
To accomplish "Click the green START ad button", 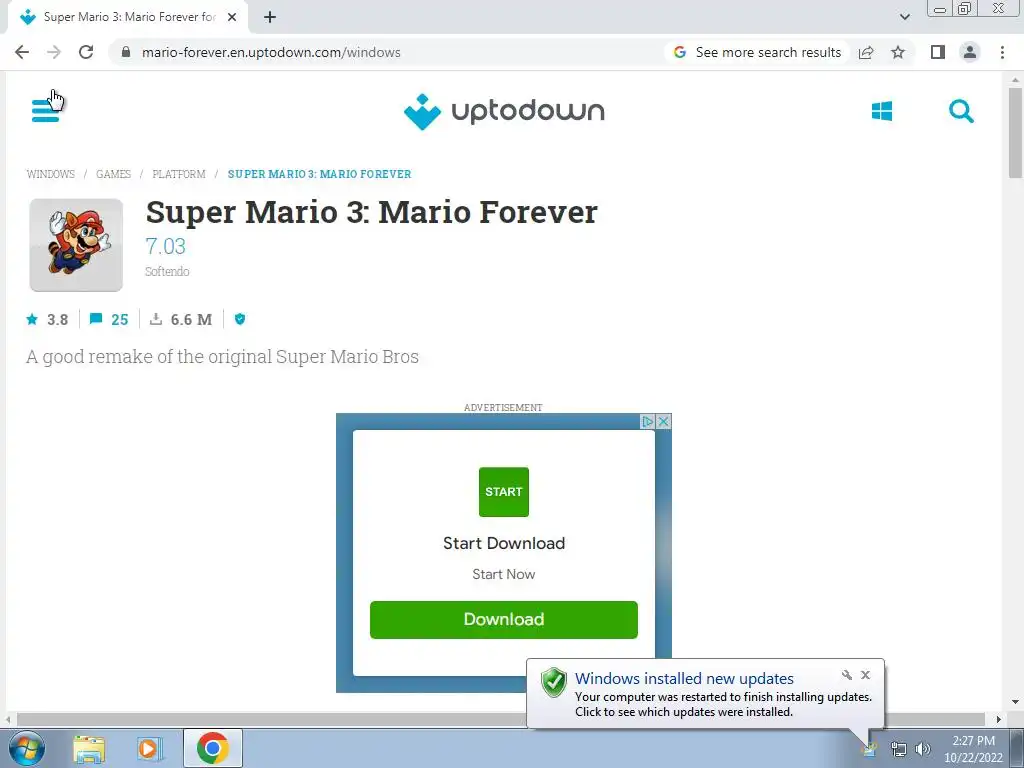I will pyautogui.click(x=504, y=492).
